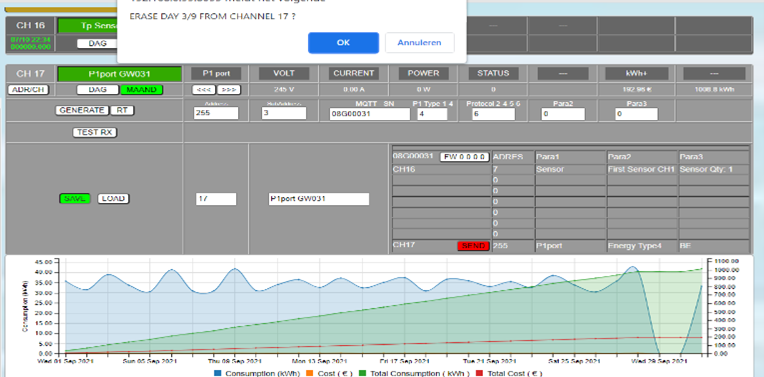Go to next period with >>> button
The image size is (764, 377).
tap(229, 90)
